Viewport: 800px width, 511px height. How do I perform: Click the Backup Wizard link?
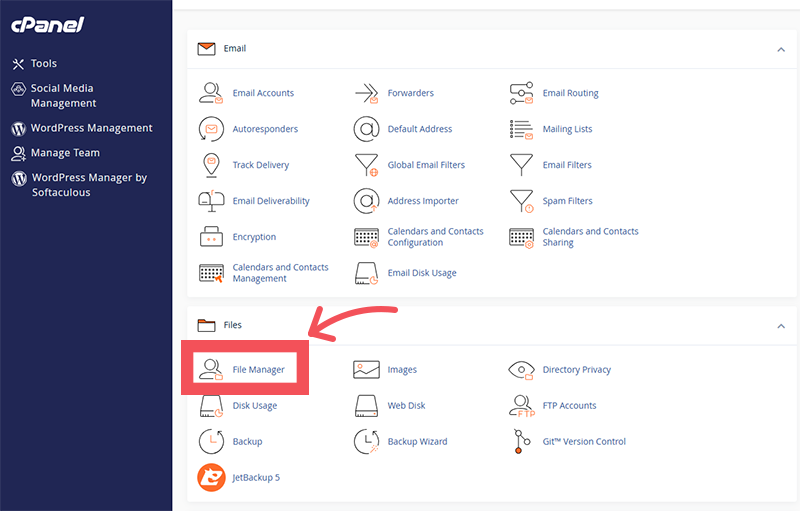click(x=417, y=442)
